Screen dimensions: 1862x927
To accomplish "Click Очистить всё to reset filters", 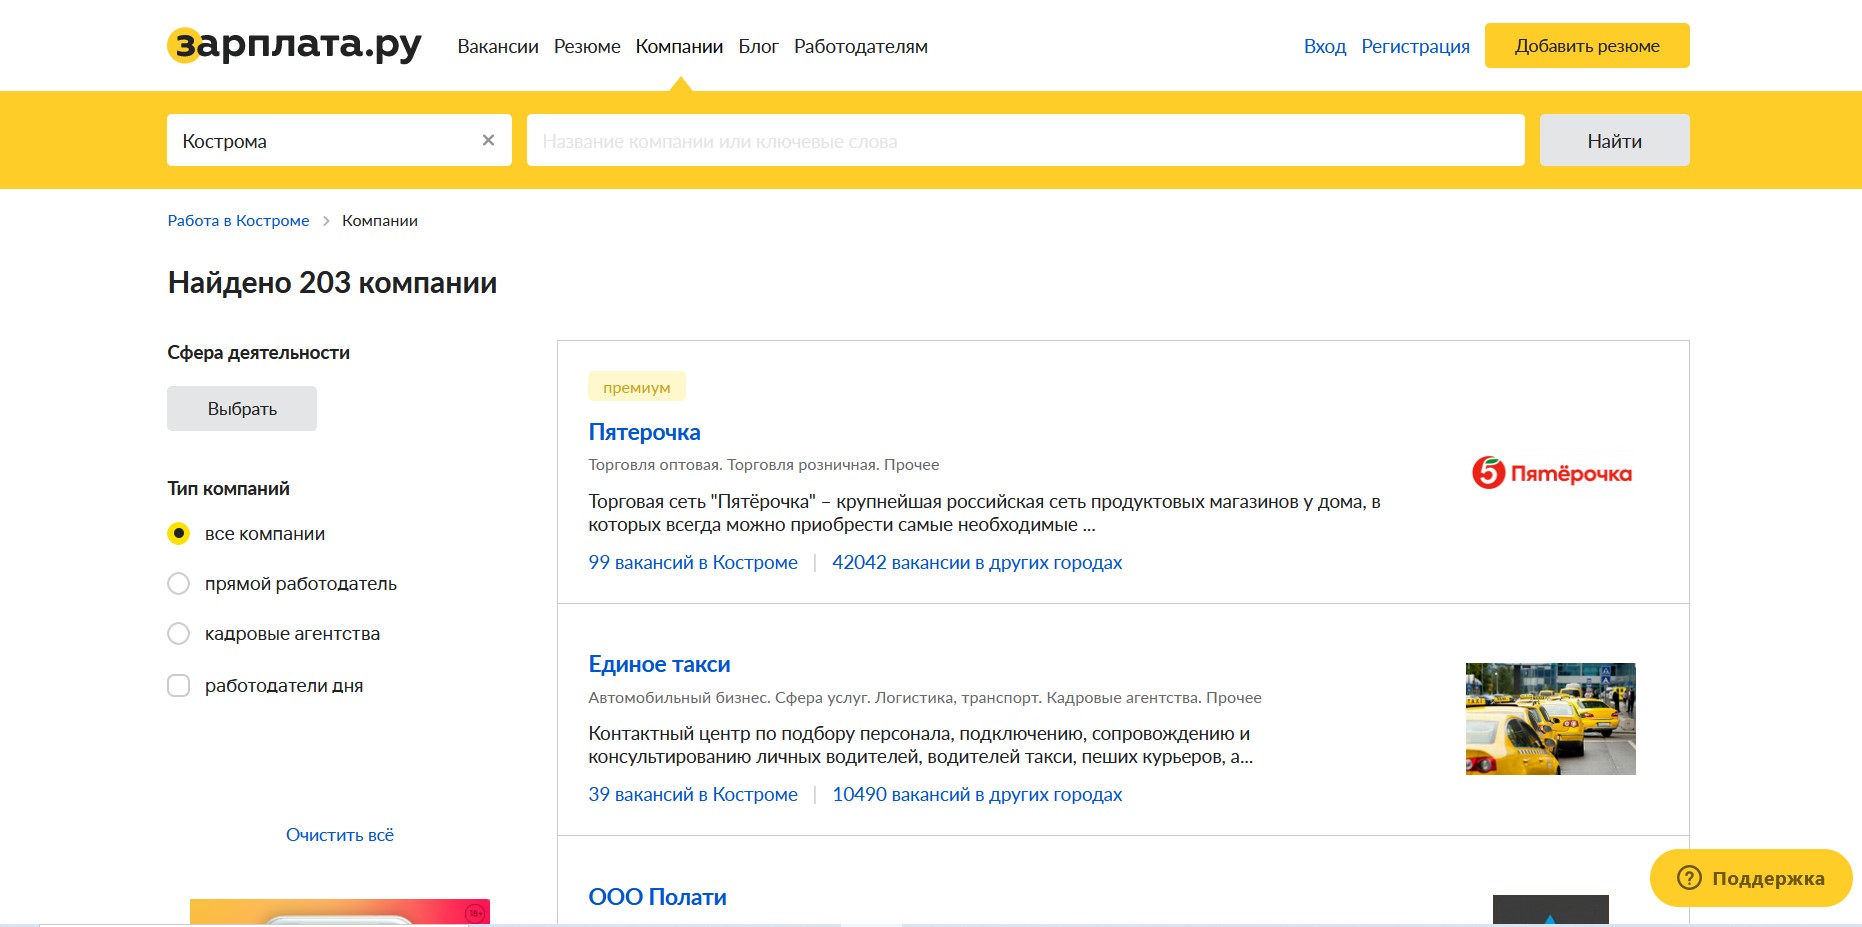I will pyautogui.click(x=340, y=835).
